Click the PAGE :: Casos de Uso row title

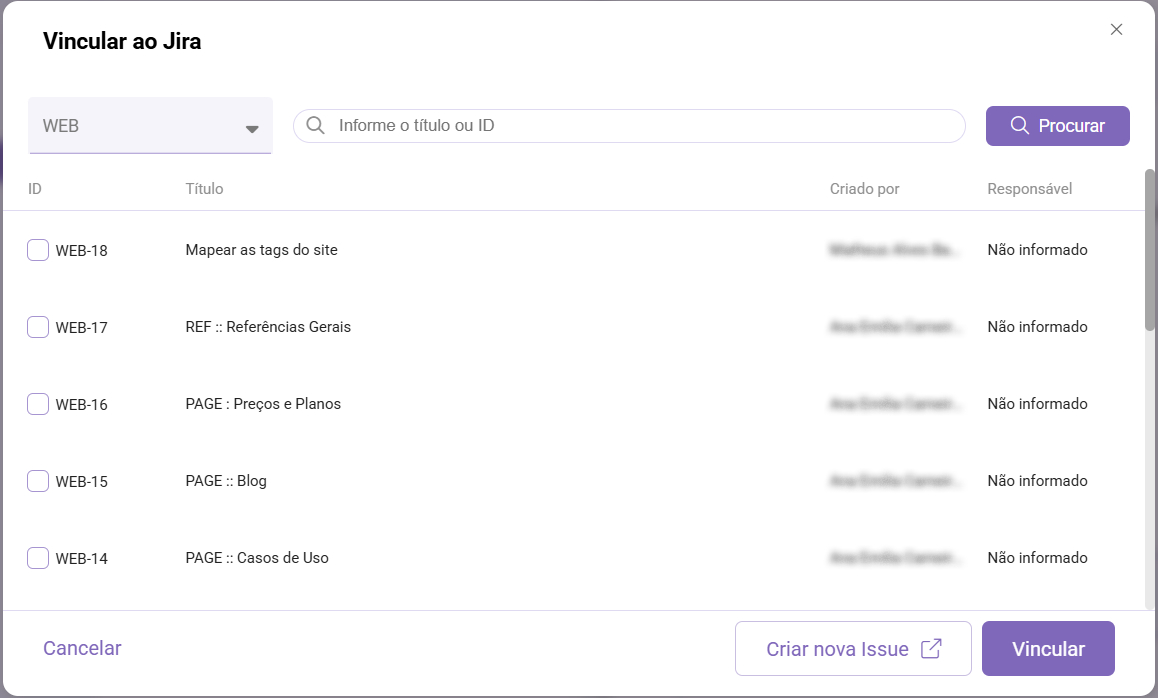(257, 558)
